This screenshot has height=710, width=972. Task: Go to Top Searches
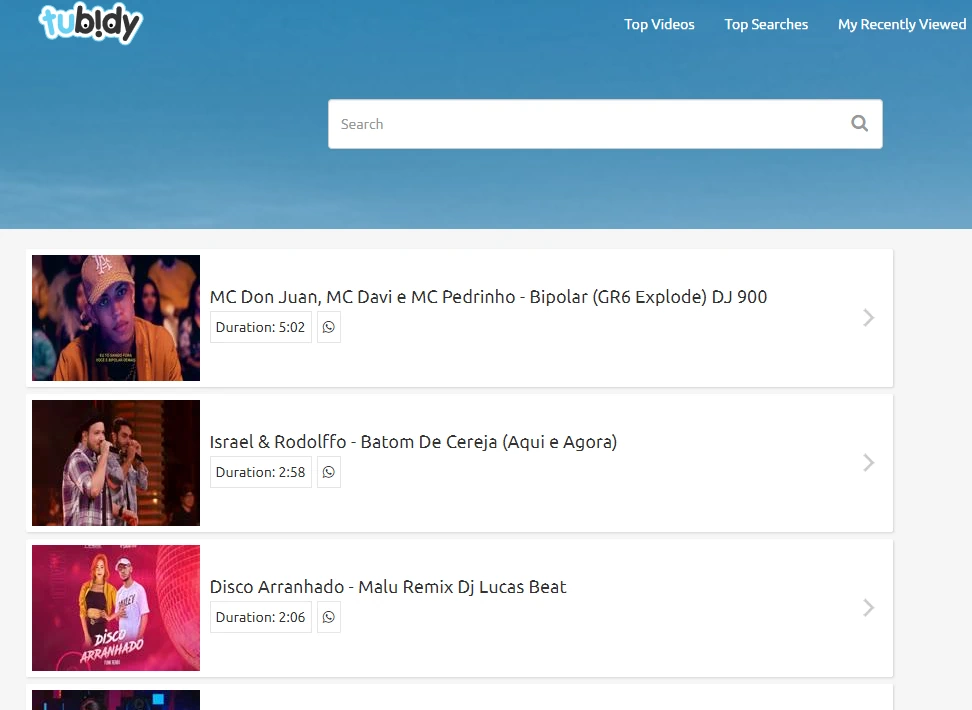tap(766, 24)
